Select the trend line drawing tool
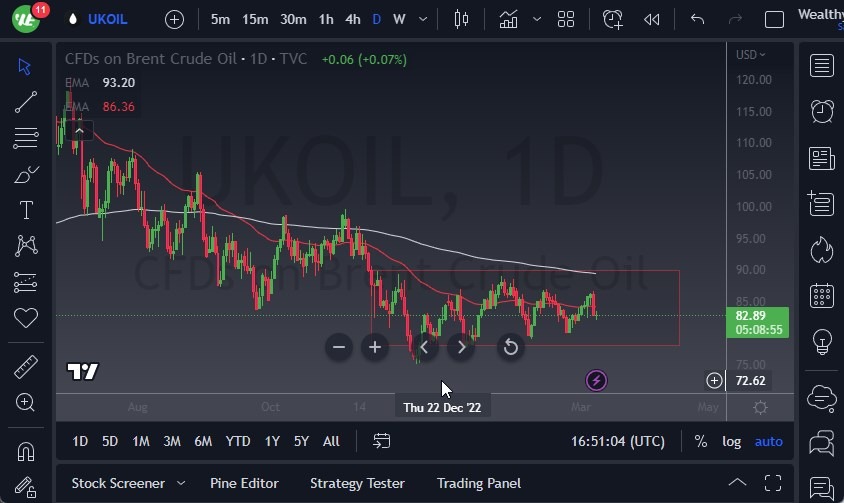Viewport: 844px width, 503px height. pyautogui.click(x=26, y=100)
